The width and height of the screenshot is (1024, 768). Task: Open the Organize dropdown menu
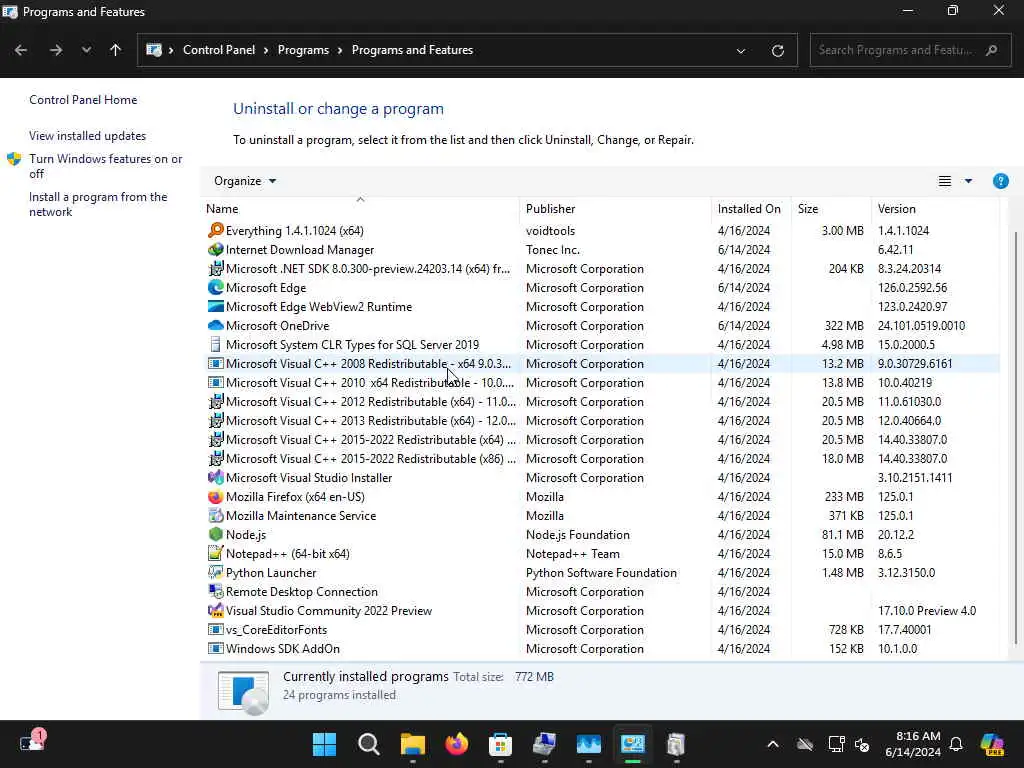tap(245, 181)
